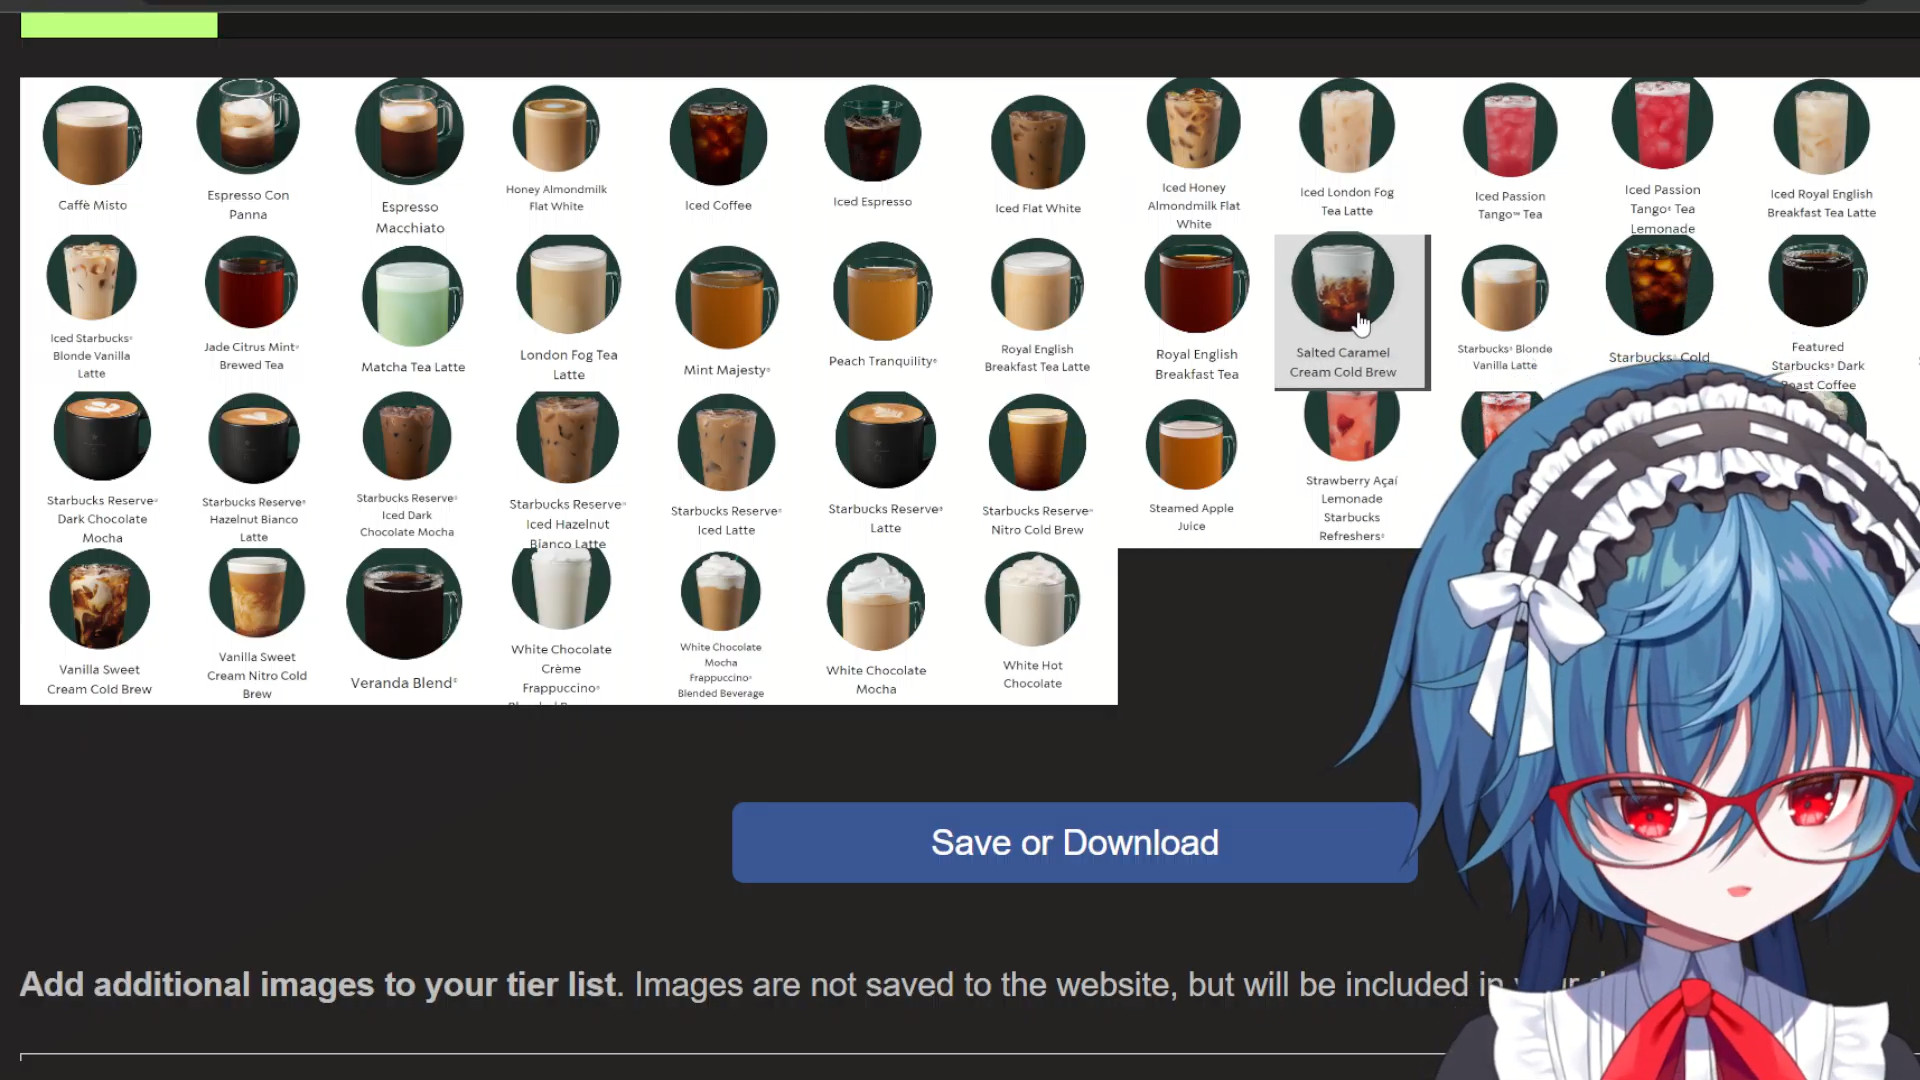Image resolution: width=1920 pixels, height=1080 pixels.
Task: Select the White Chocolate Mocha drink
Action: 876,603
